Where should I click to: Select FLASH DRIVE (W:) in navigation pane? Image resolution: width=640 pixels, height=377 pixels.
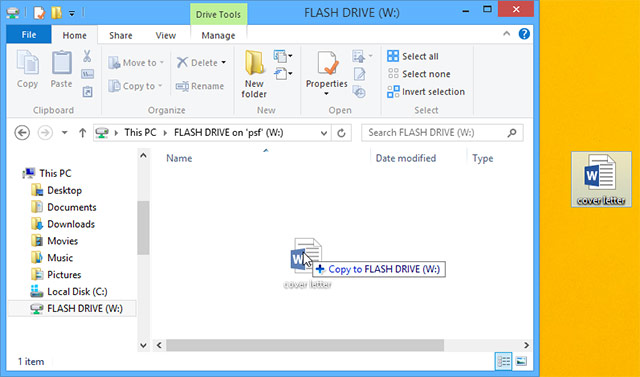[x=72, y=308]
